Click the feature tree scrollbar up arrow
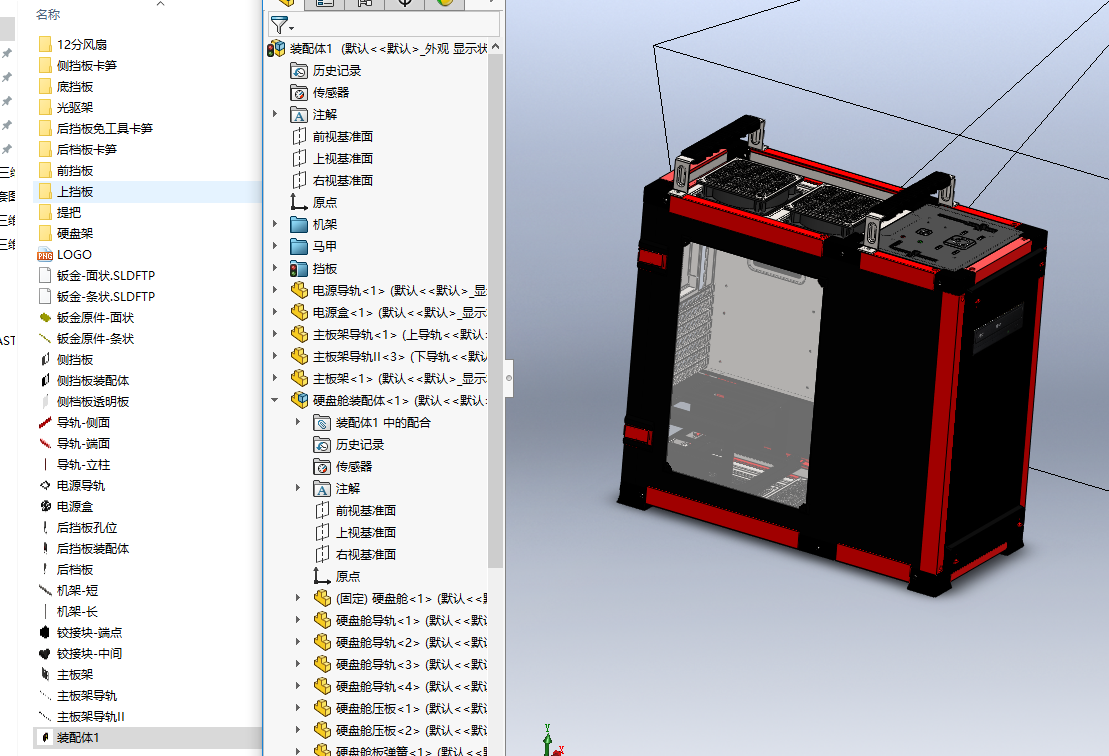Viewport: 1109px width, 756px height. [x=496, y=47]
